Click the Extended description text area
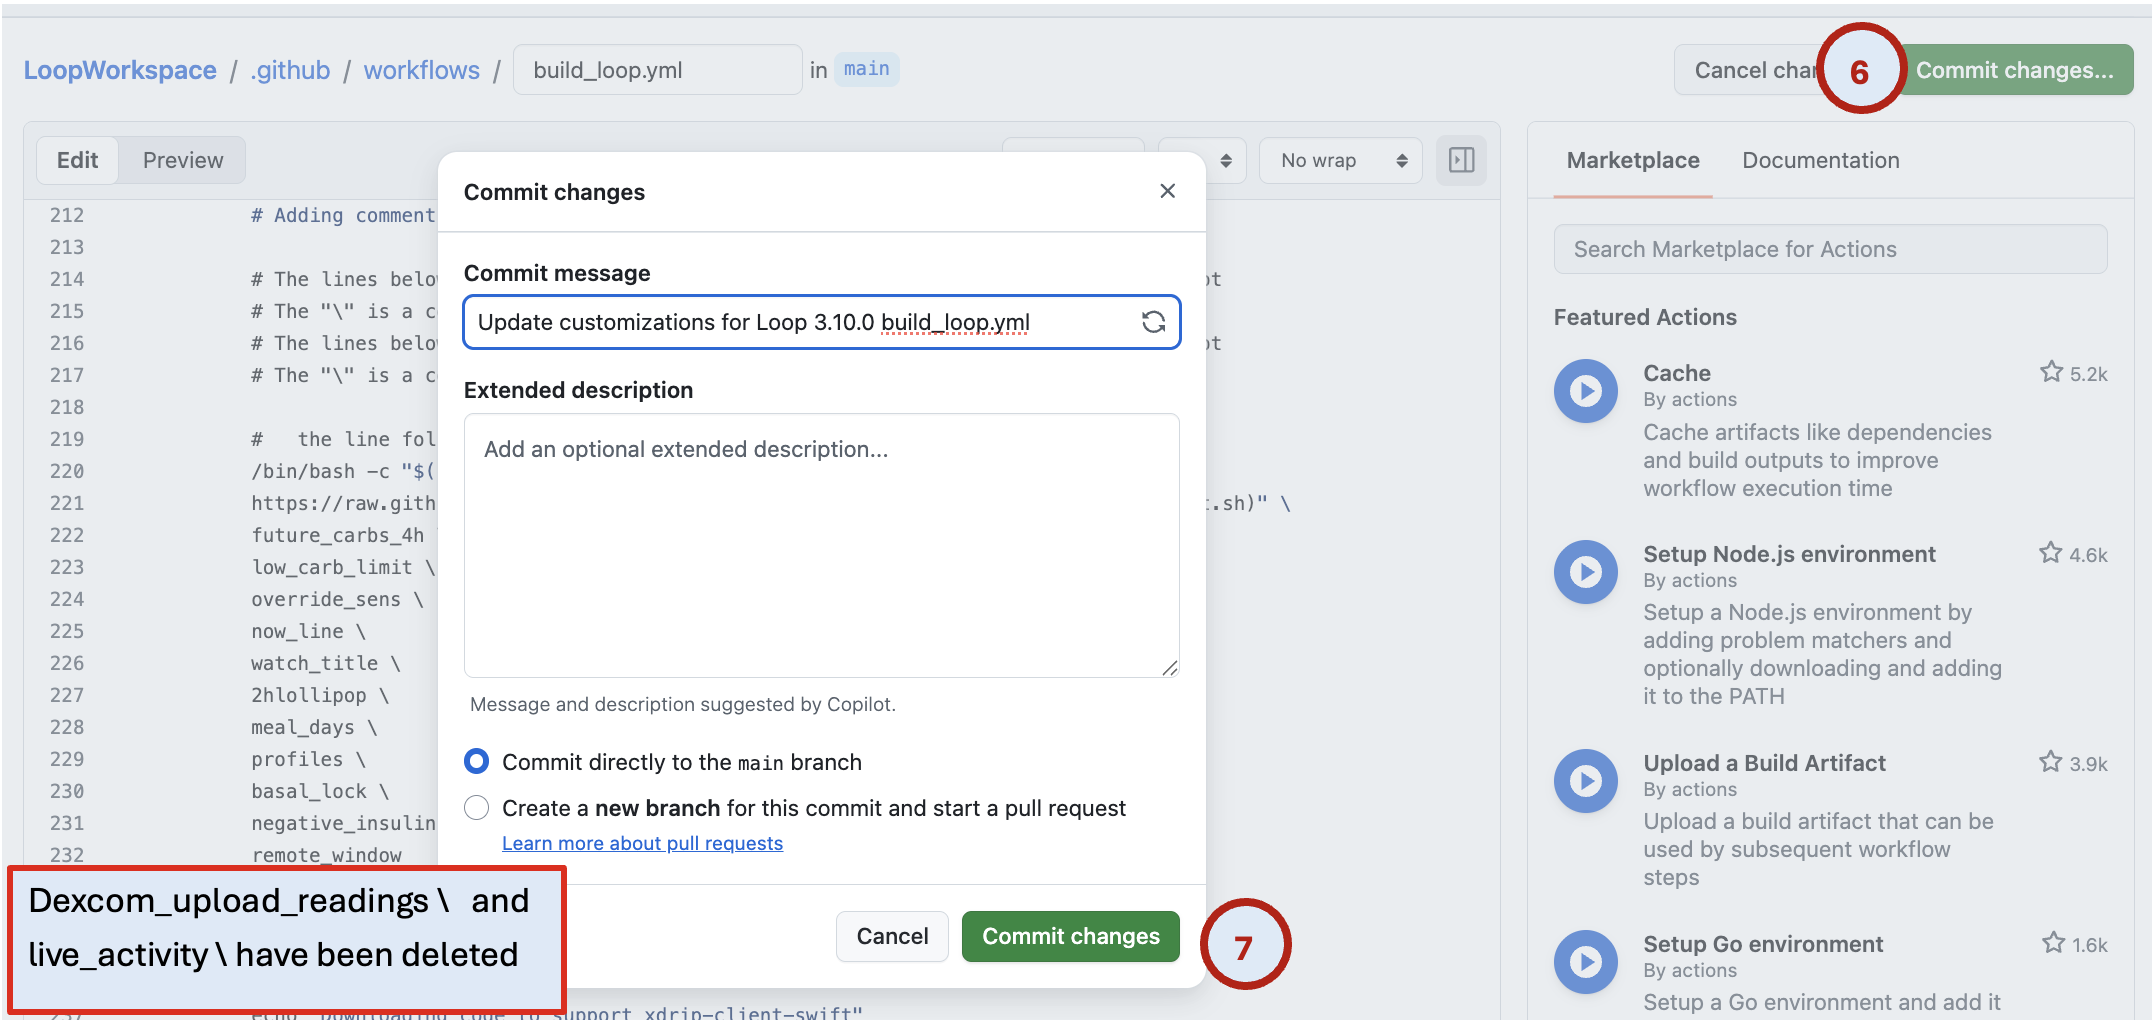The image size is (2152, 1022). click(821, 545)
